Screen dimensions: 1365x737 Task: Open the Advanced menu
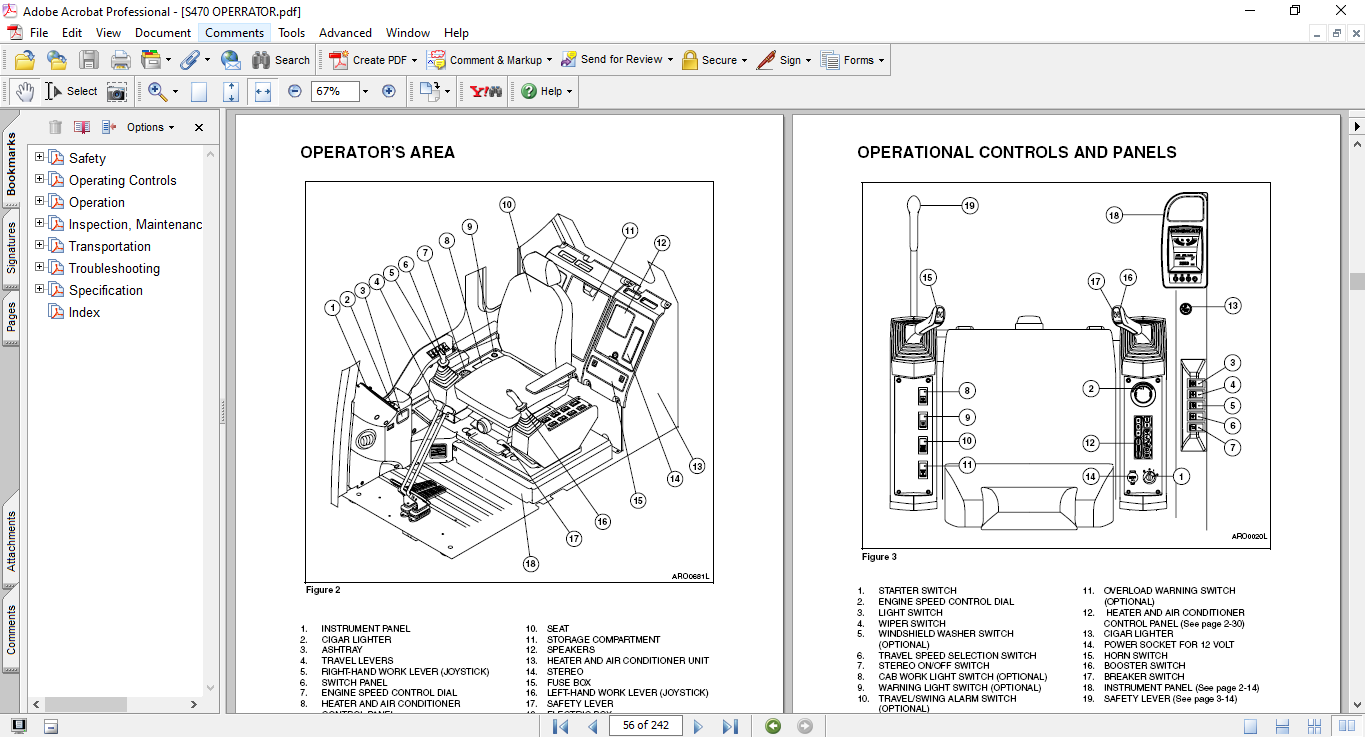pyautogui.click(x=345, y=33)
